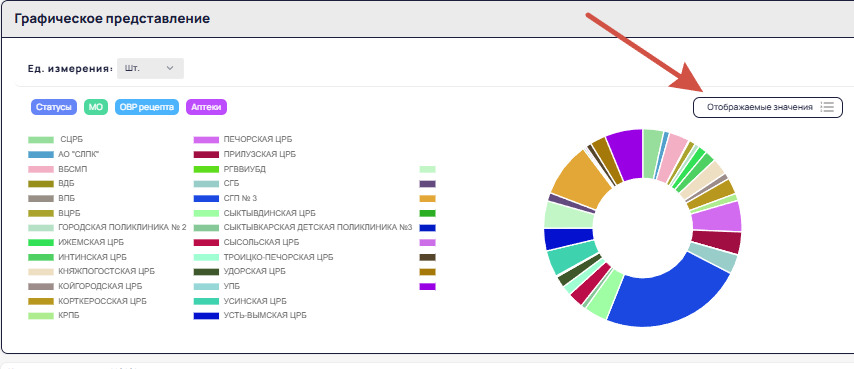
Task: Select the МО tab chip
Action: tap(96, 107)
